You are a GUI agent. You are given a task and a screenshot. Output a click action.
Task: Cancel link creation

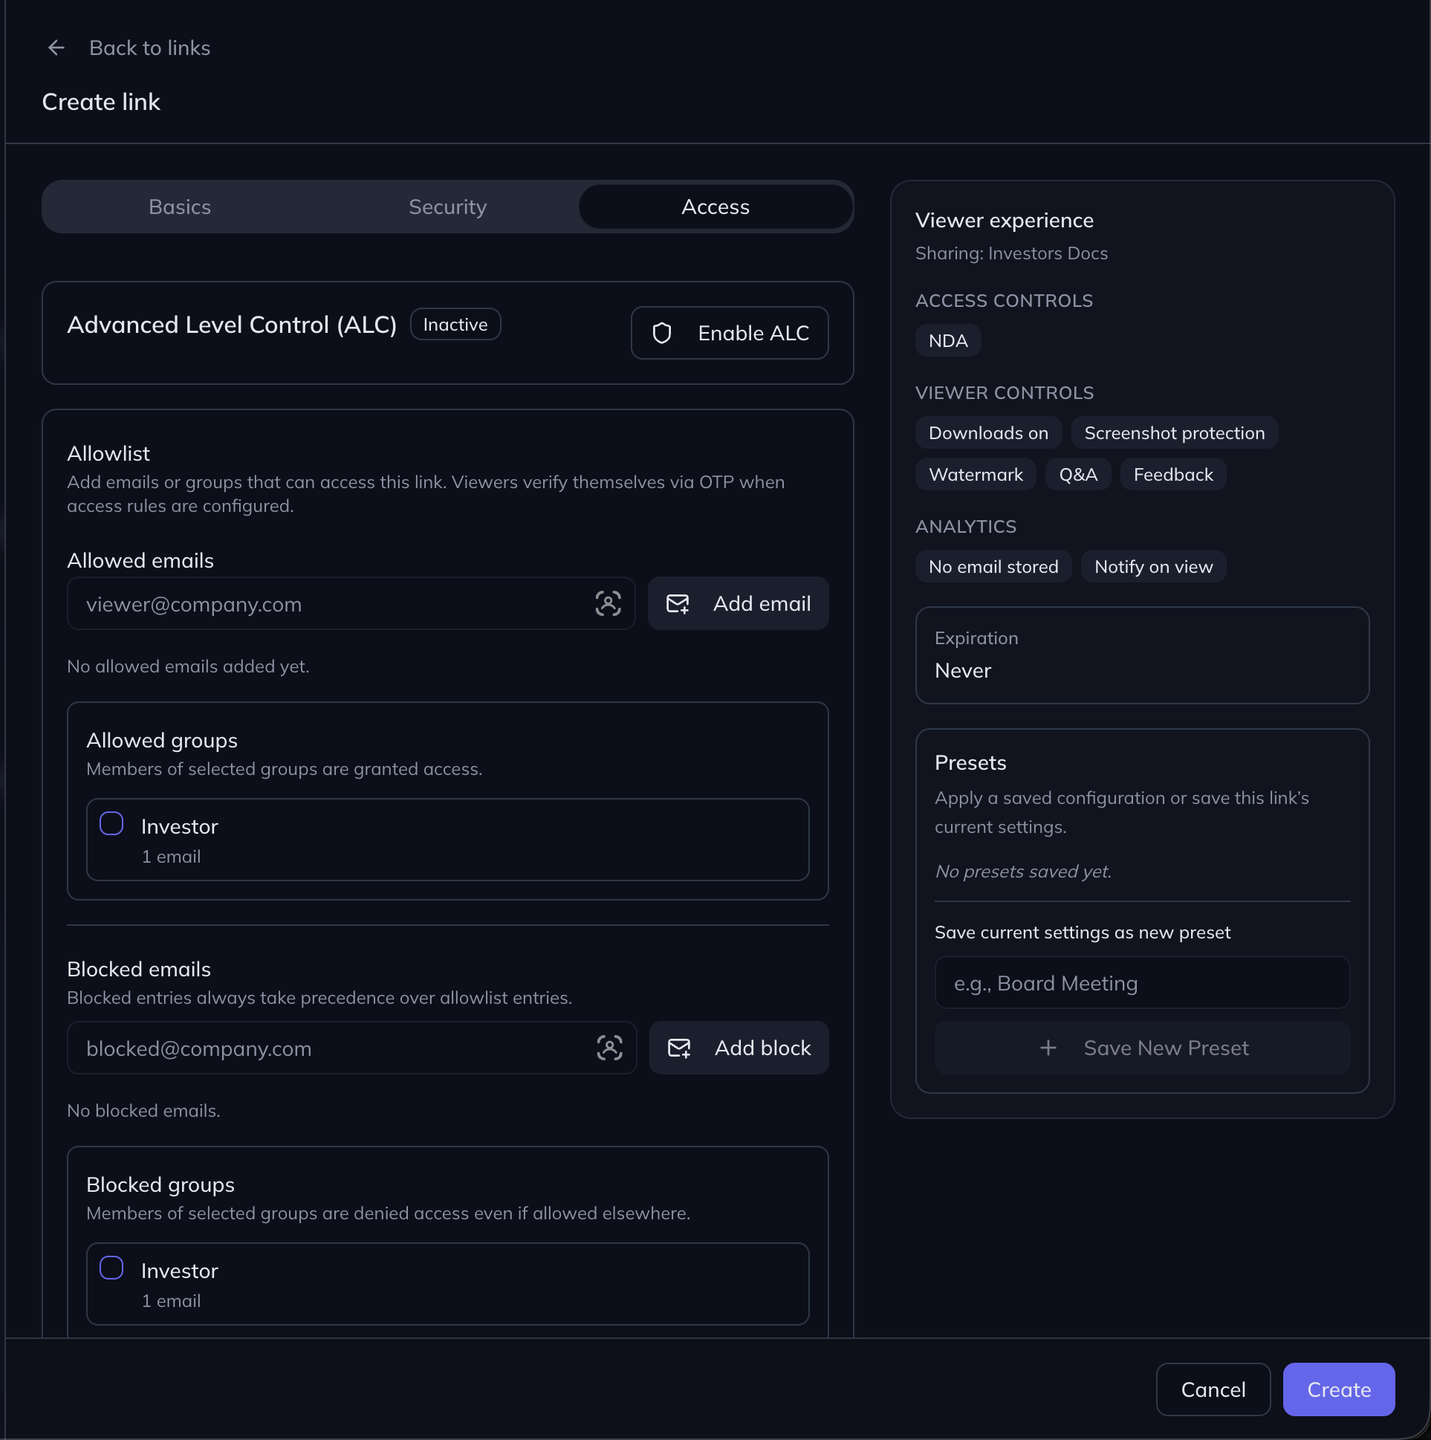point(1212,1389)
